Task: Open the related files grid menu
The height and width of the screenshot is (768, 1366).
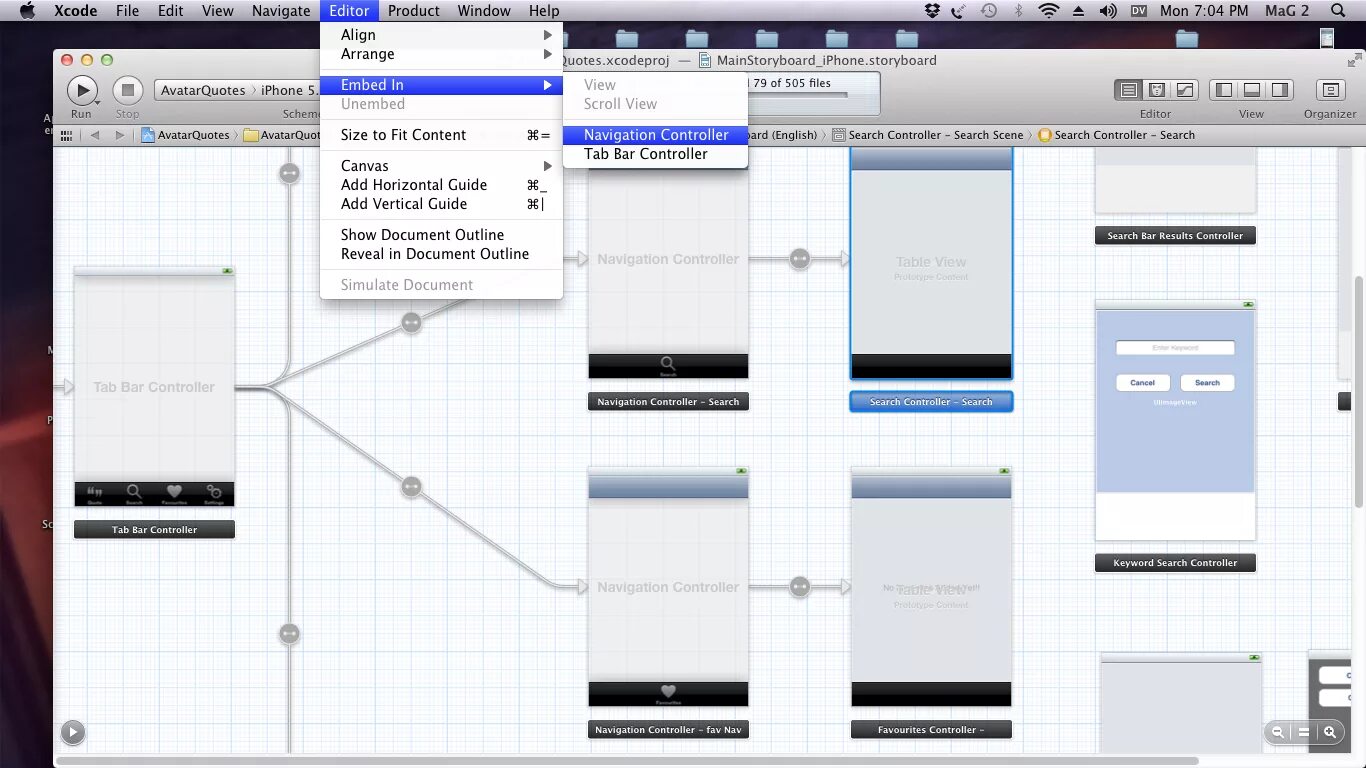Action: pyautogui.click(x=68, y=135)
